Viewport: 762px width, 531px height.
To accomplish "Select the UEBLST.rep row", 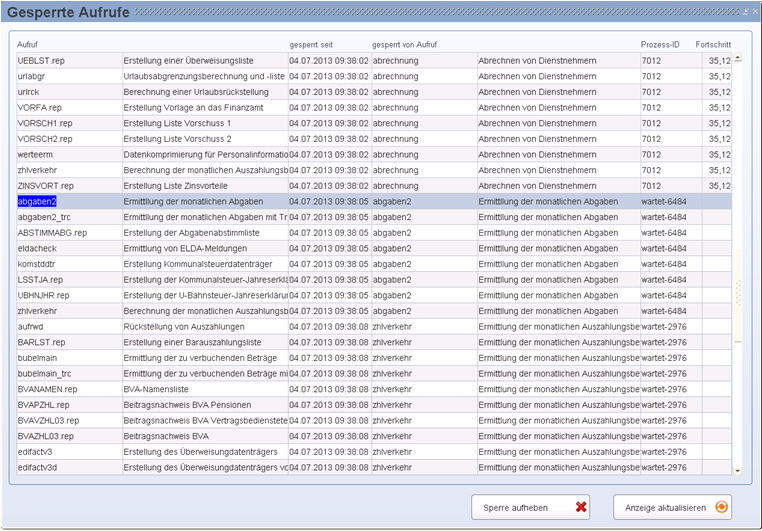I will (374, 61).
